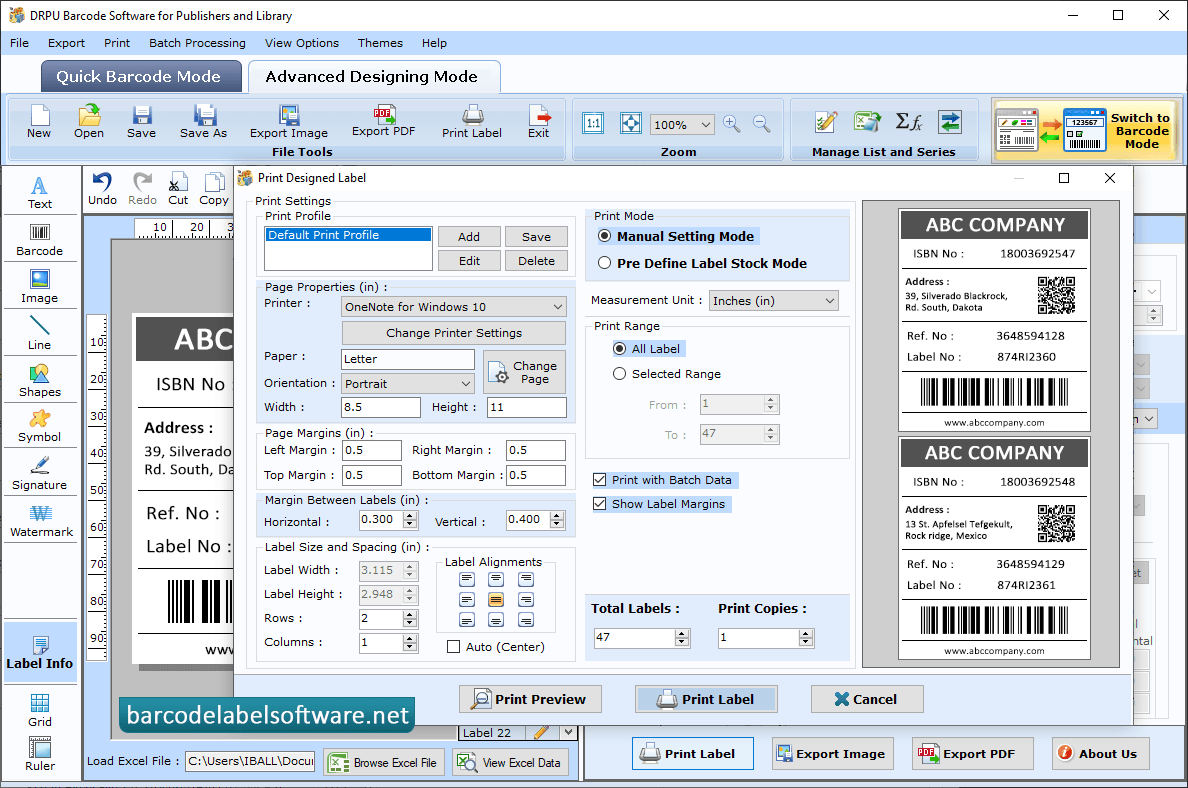This screenshot has width=1188, height=788.
Task: Click the Print Label toolbar icon in File Tools
Action: click(472, 121)
